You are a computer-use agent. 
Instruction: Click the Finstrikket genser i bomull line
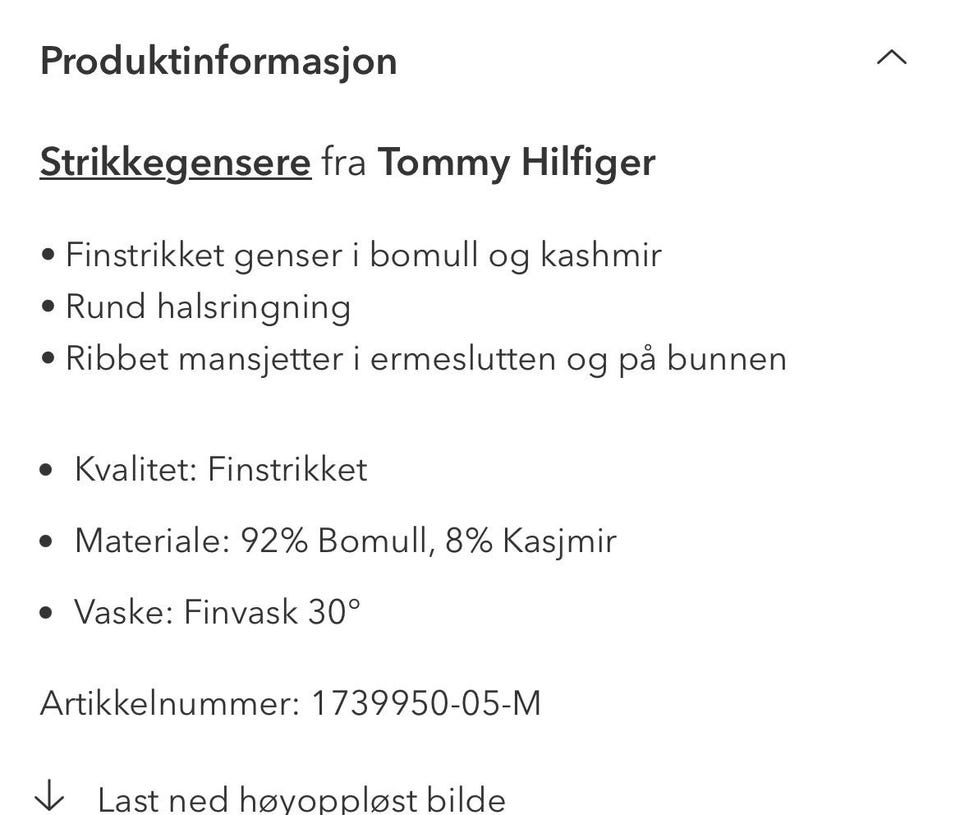tap(363, 255)
